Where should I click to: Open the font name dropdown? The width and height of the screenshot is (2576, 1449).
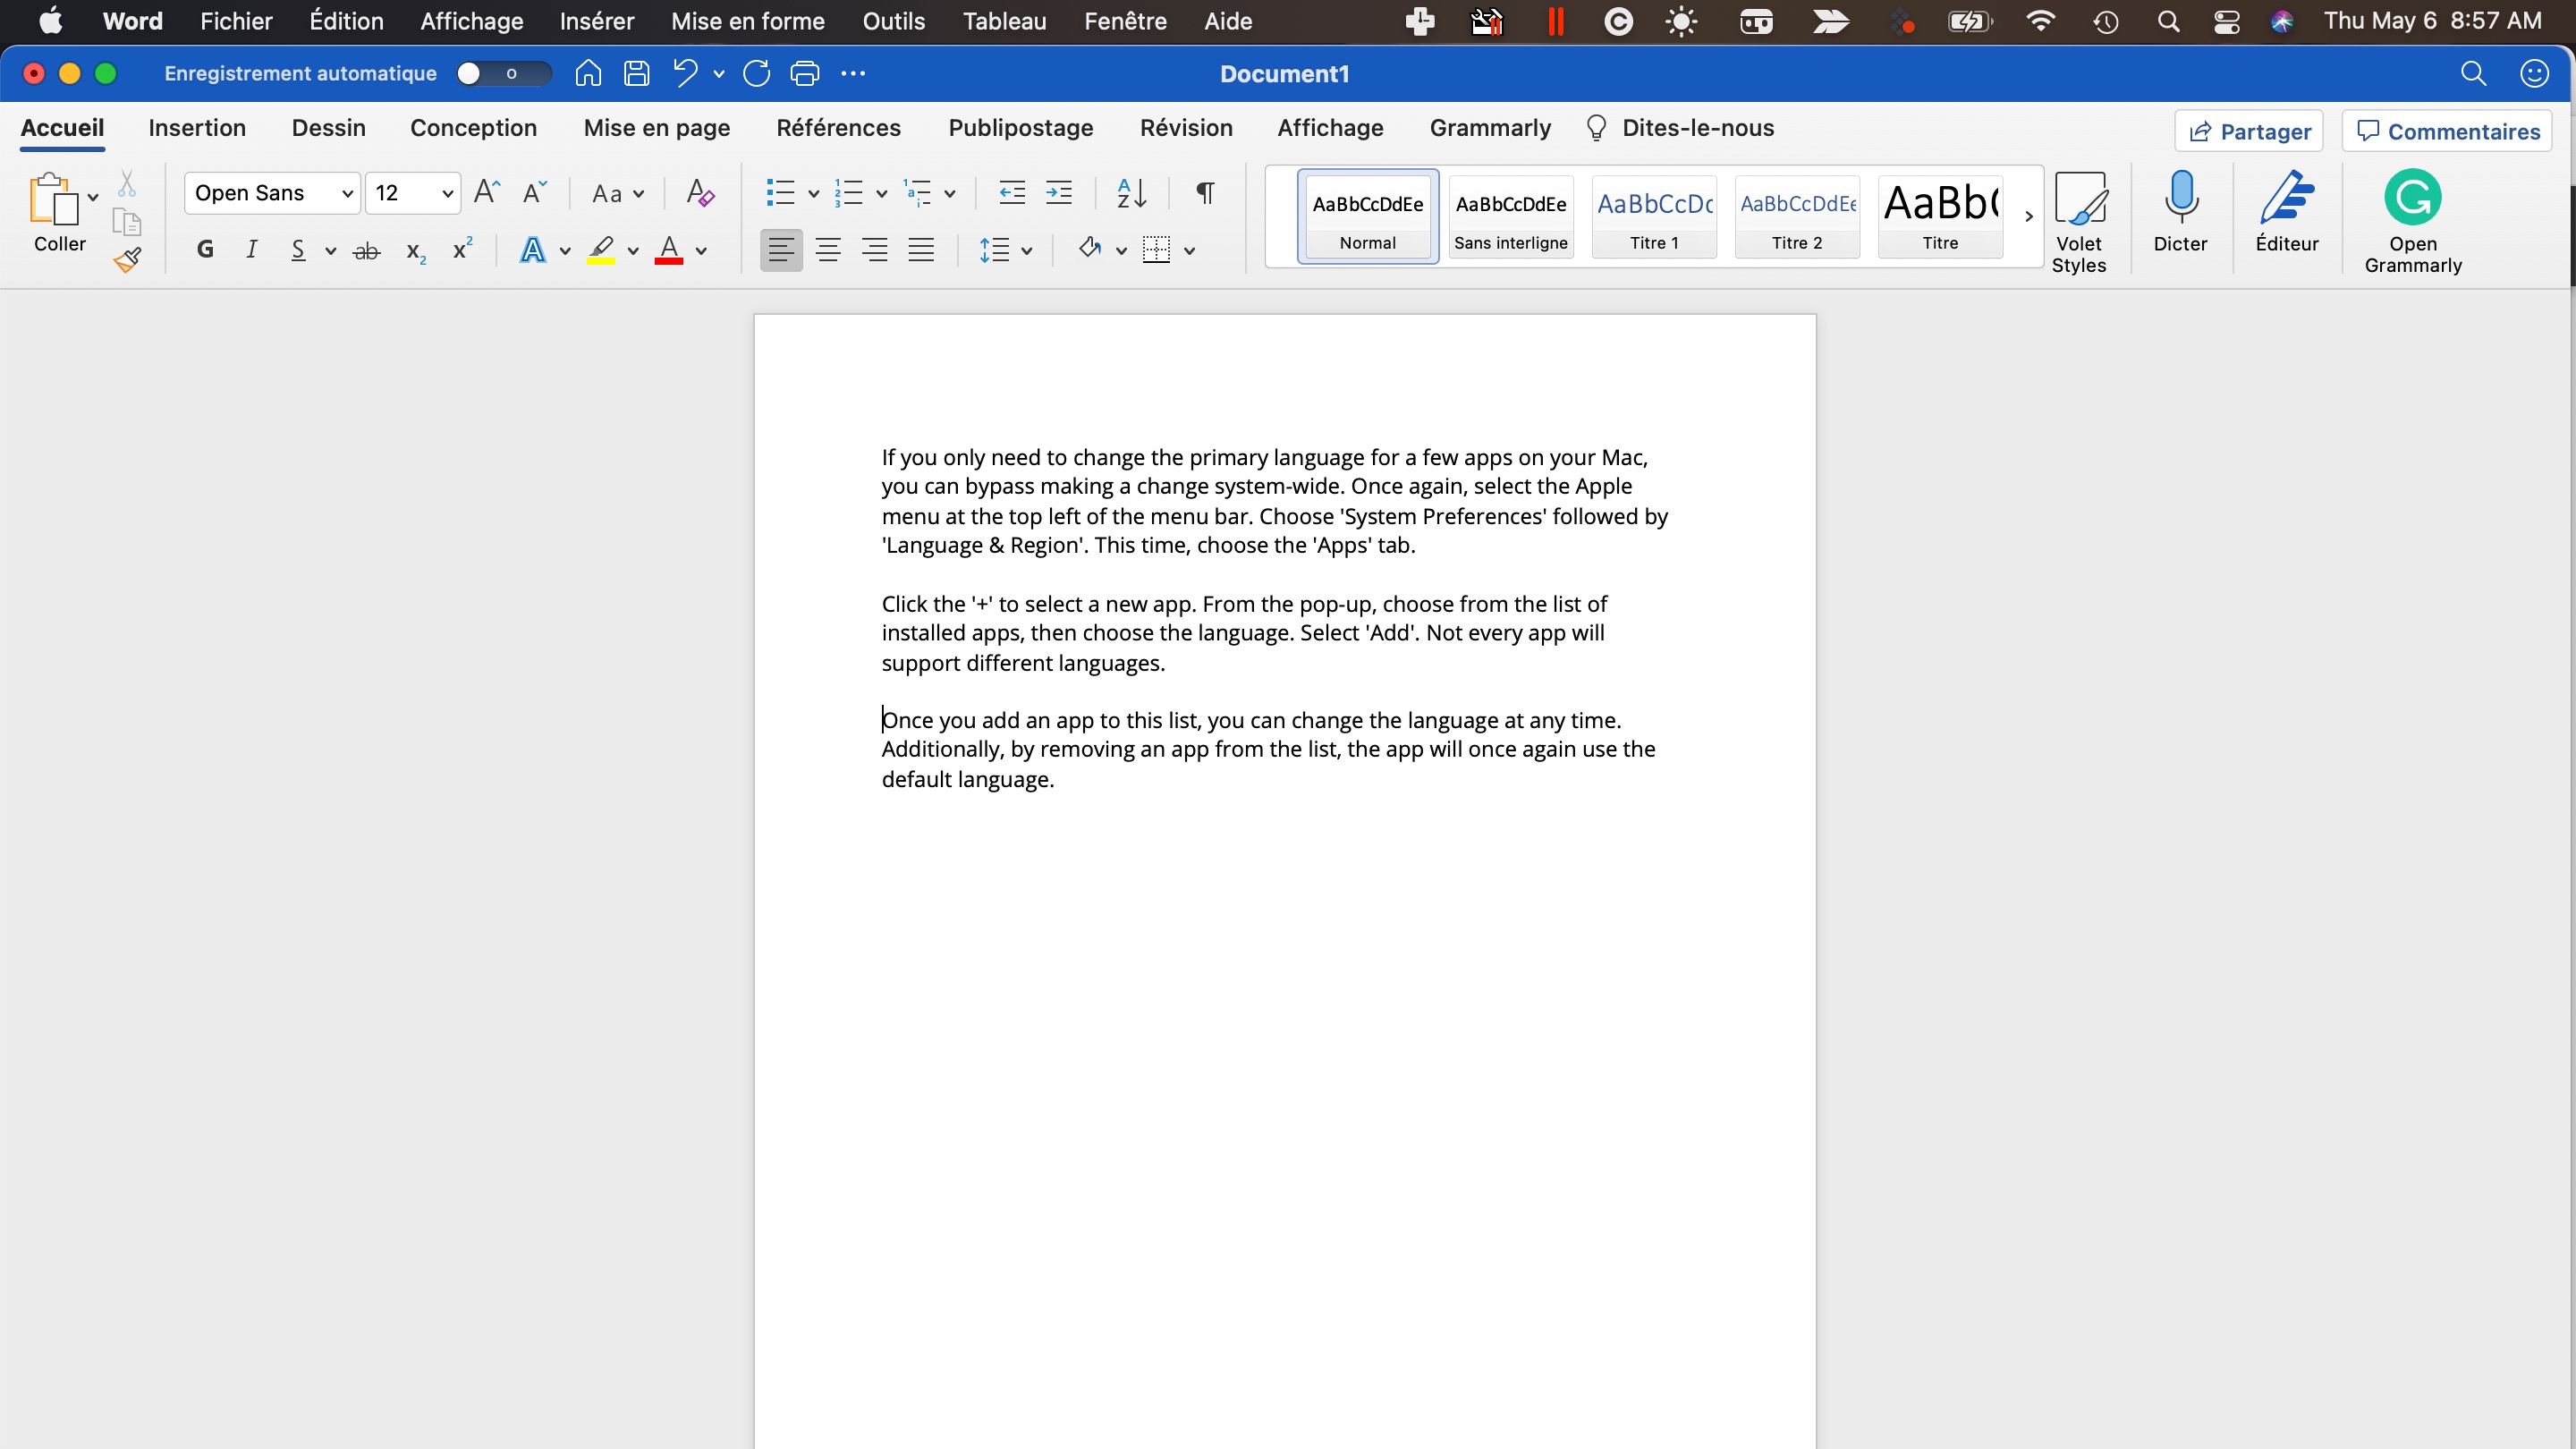click(347, 194)
